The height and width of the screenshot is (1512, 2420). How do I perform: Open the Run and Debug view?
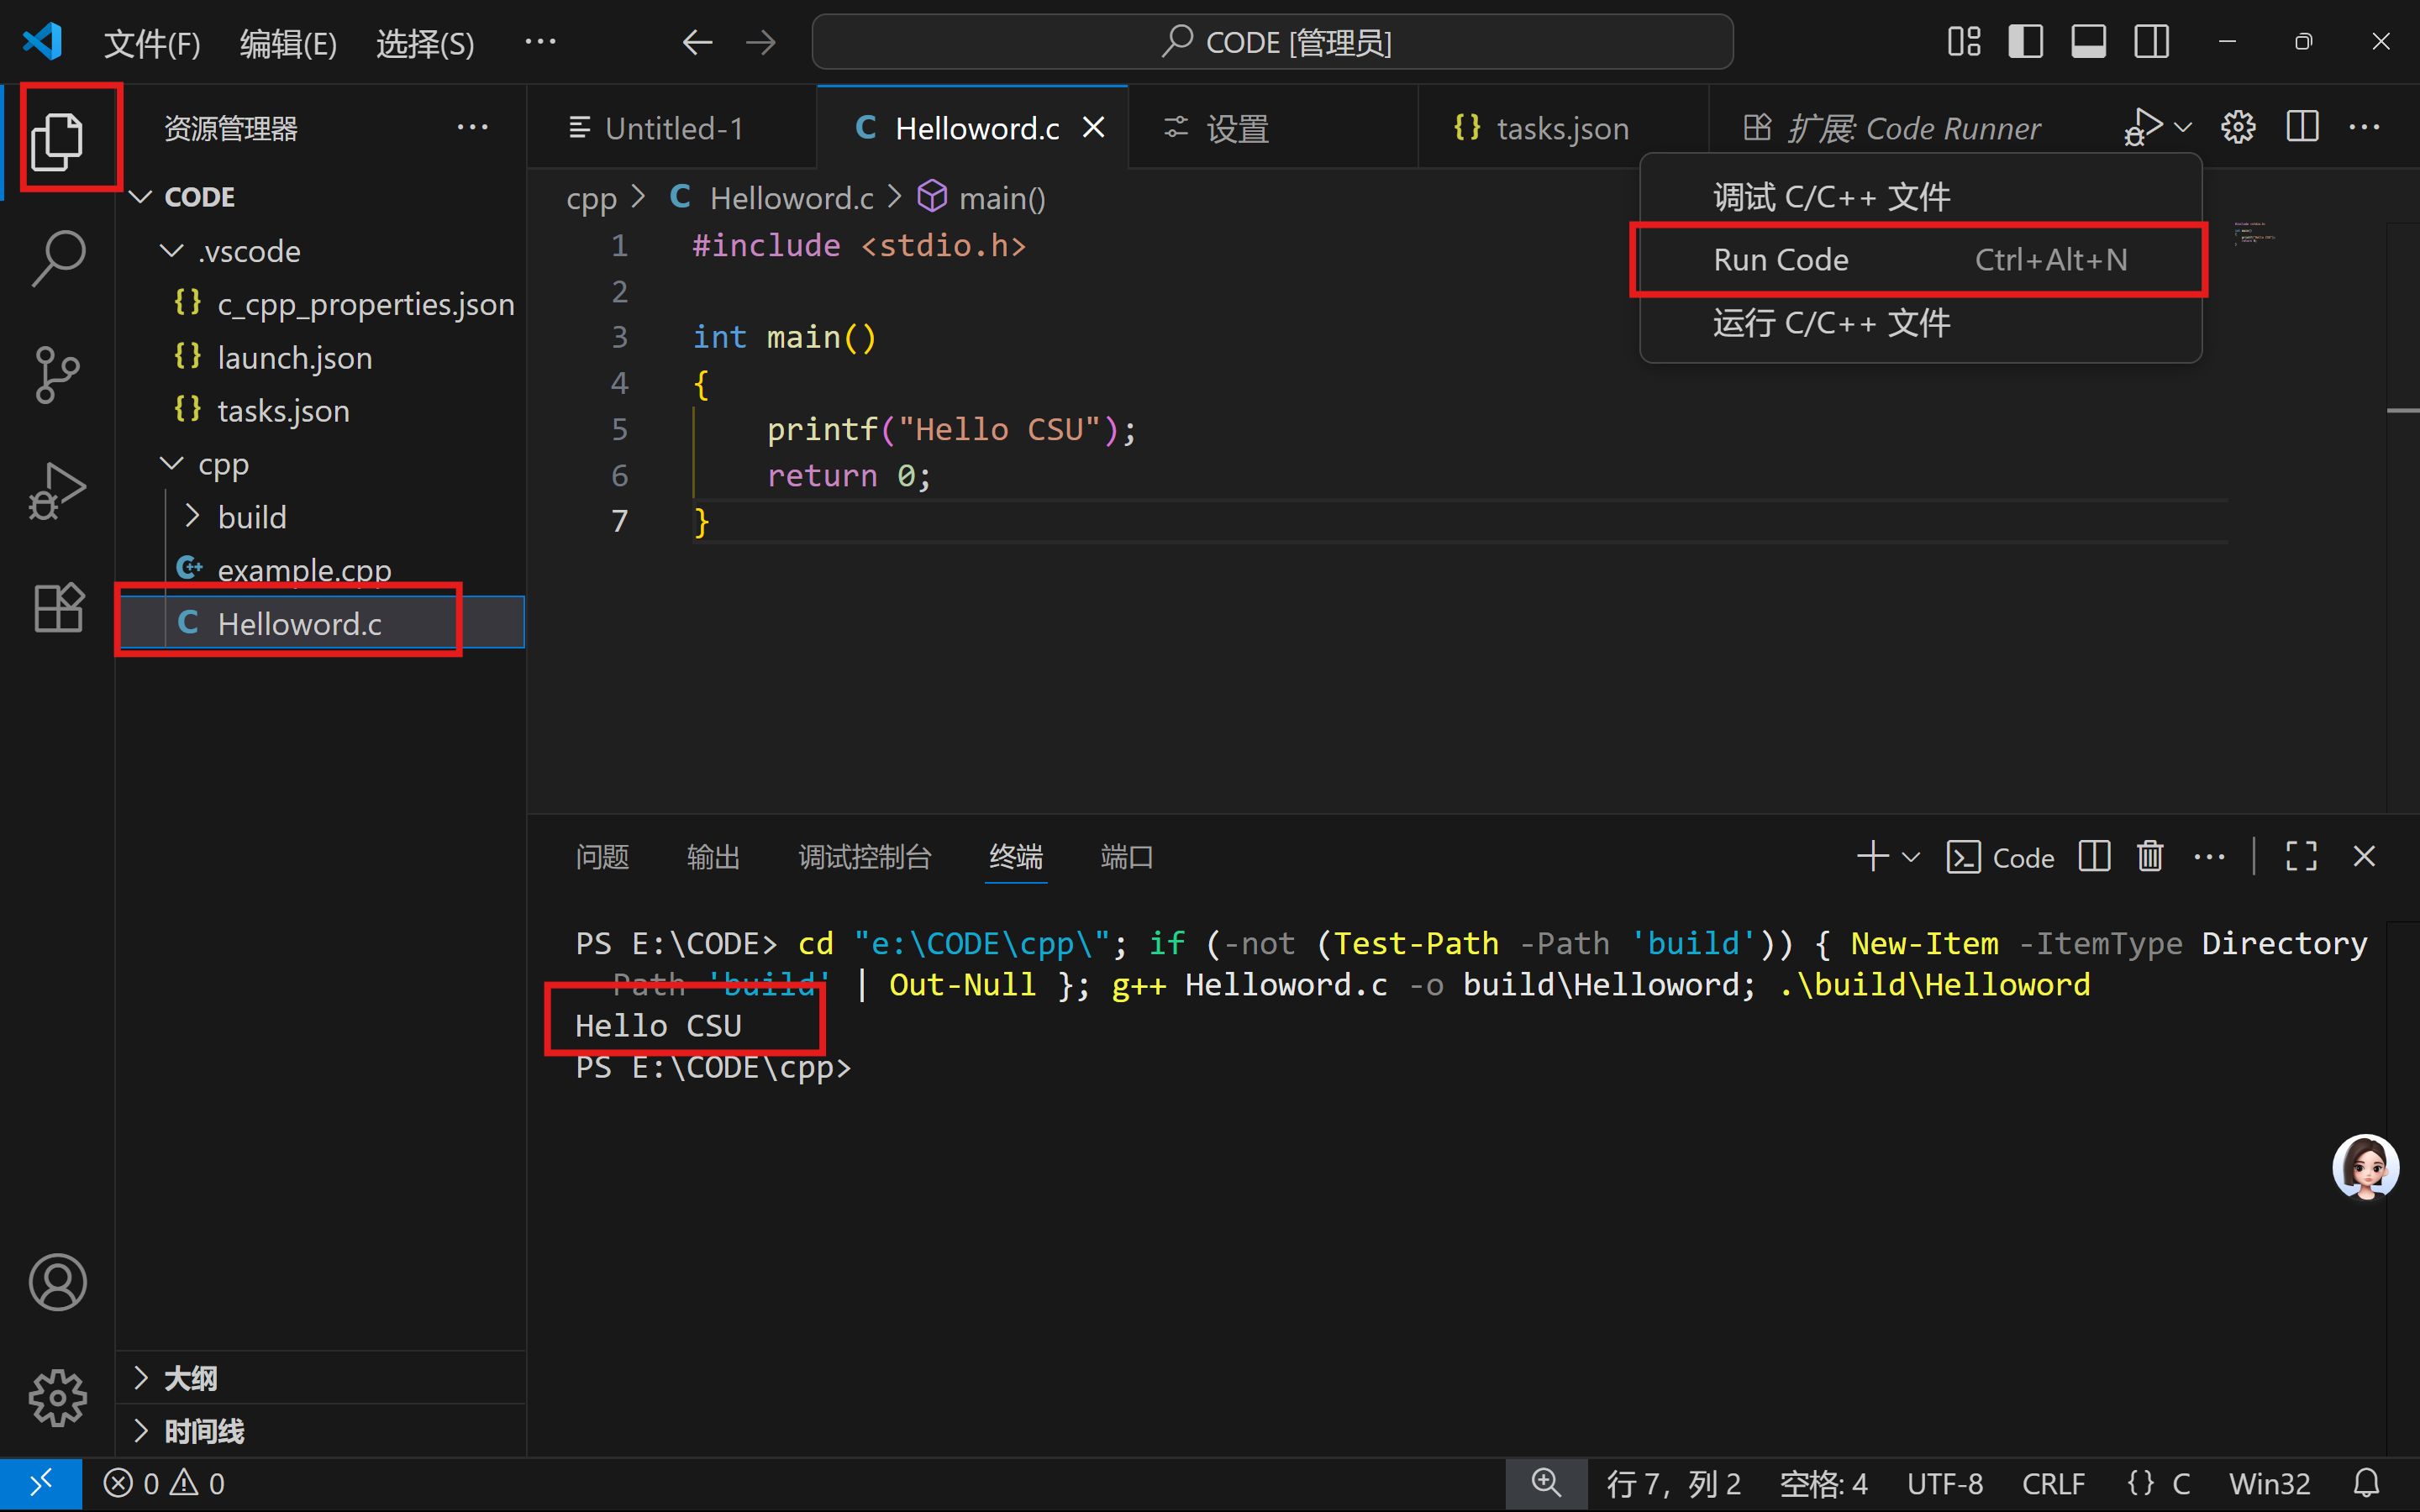pyautogui.click(x=57, y=490)
